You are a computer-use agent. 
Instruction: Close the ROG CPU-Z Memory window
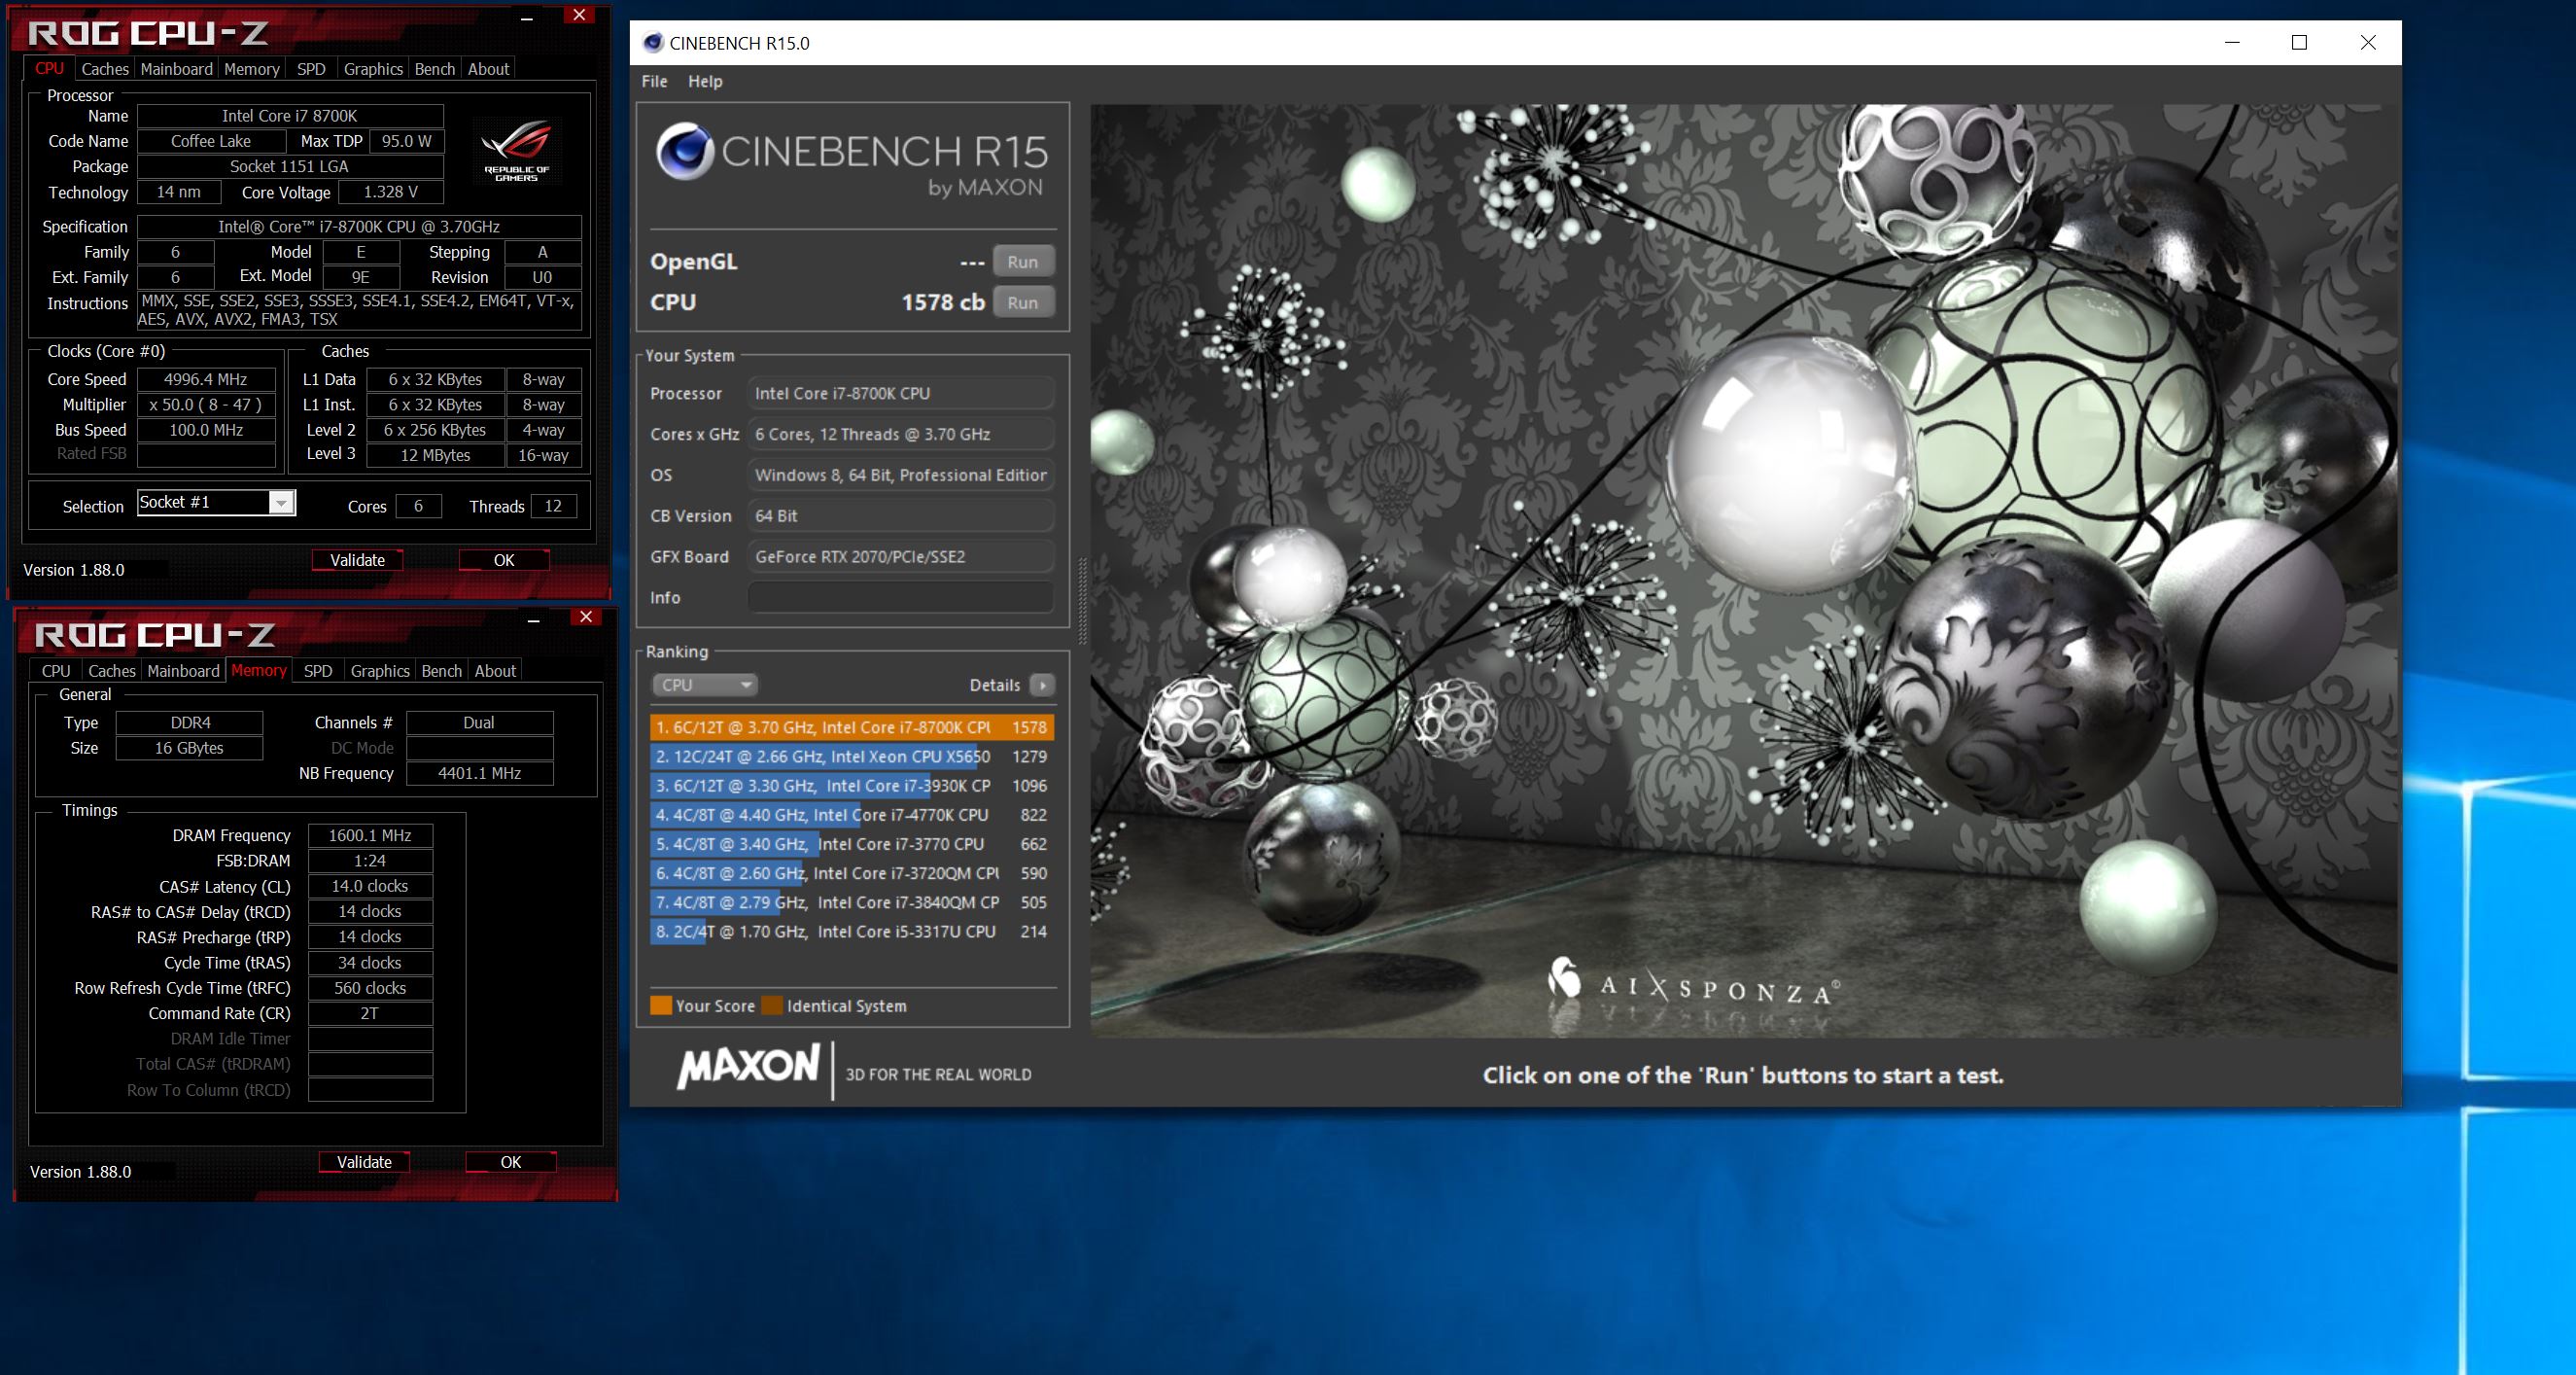click(586, 617)
